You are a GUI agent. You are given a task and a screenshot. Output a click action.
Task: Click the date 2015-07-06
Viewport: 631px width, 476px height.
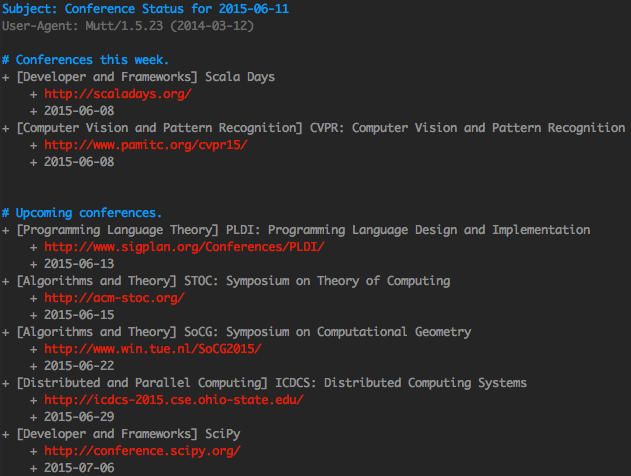tap(79, 468)
